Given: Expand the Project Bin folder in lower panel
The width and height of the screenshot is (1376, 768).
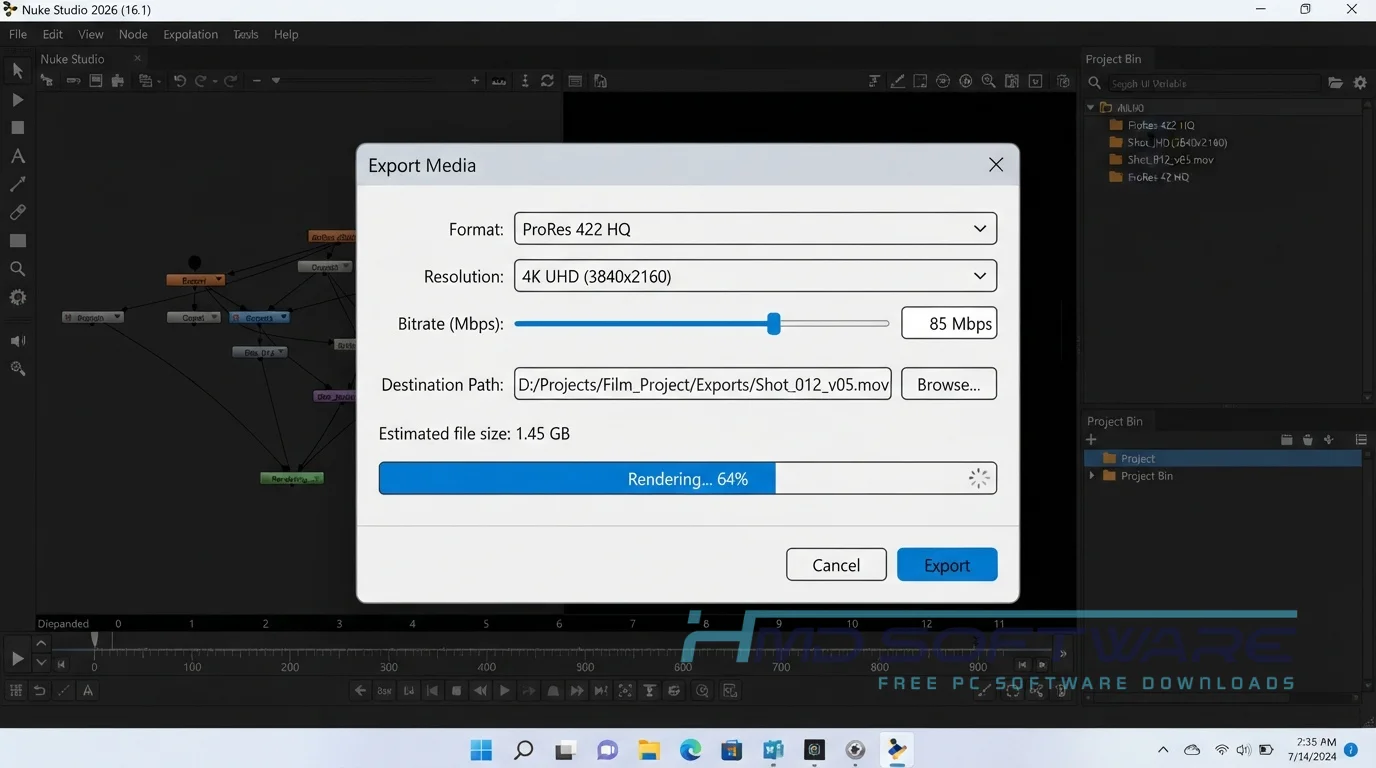Looking at the screenshot, I should tap(1092, 476).
